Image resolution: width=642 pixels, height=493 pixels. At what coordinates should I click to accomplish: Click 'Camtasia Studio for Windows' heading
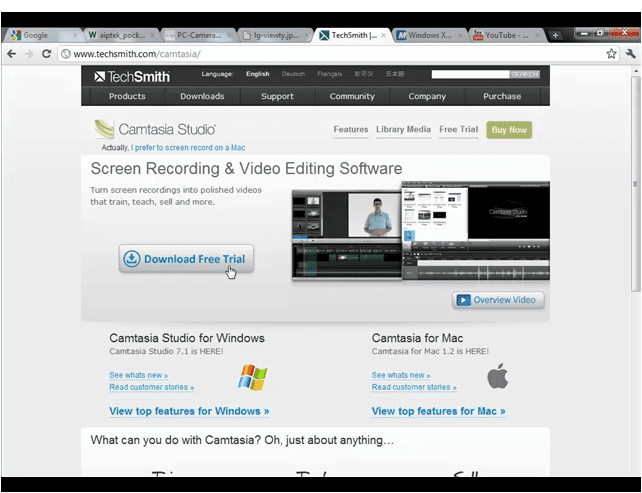(x=187, y=338)
